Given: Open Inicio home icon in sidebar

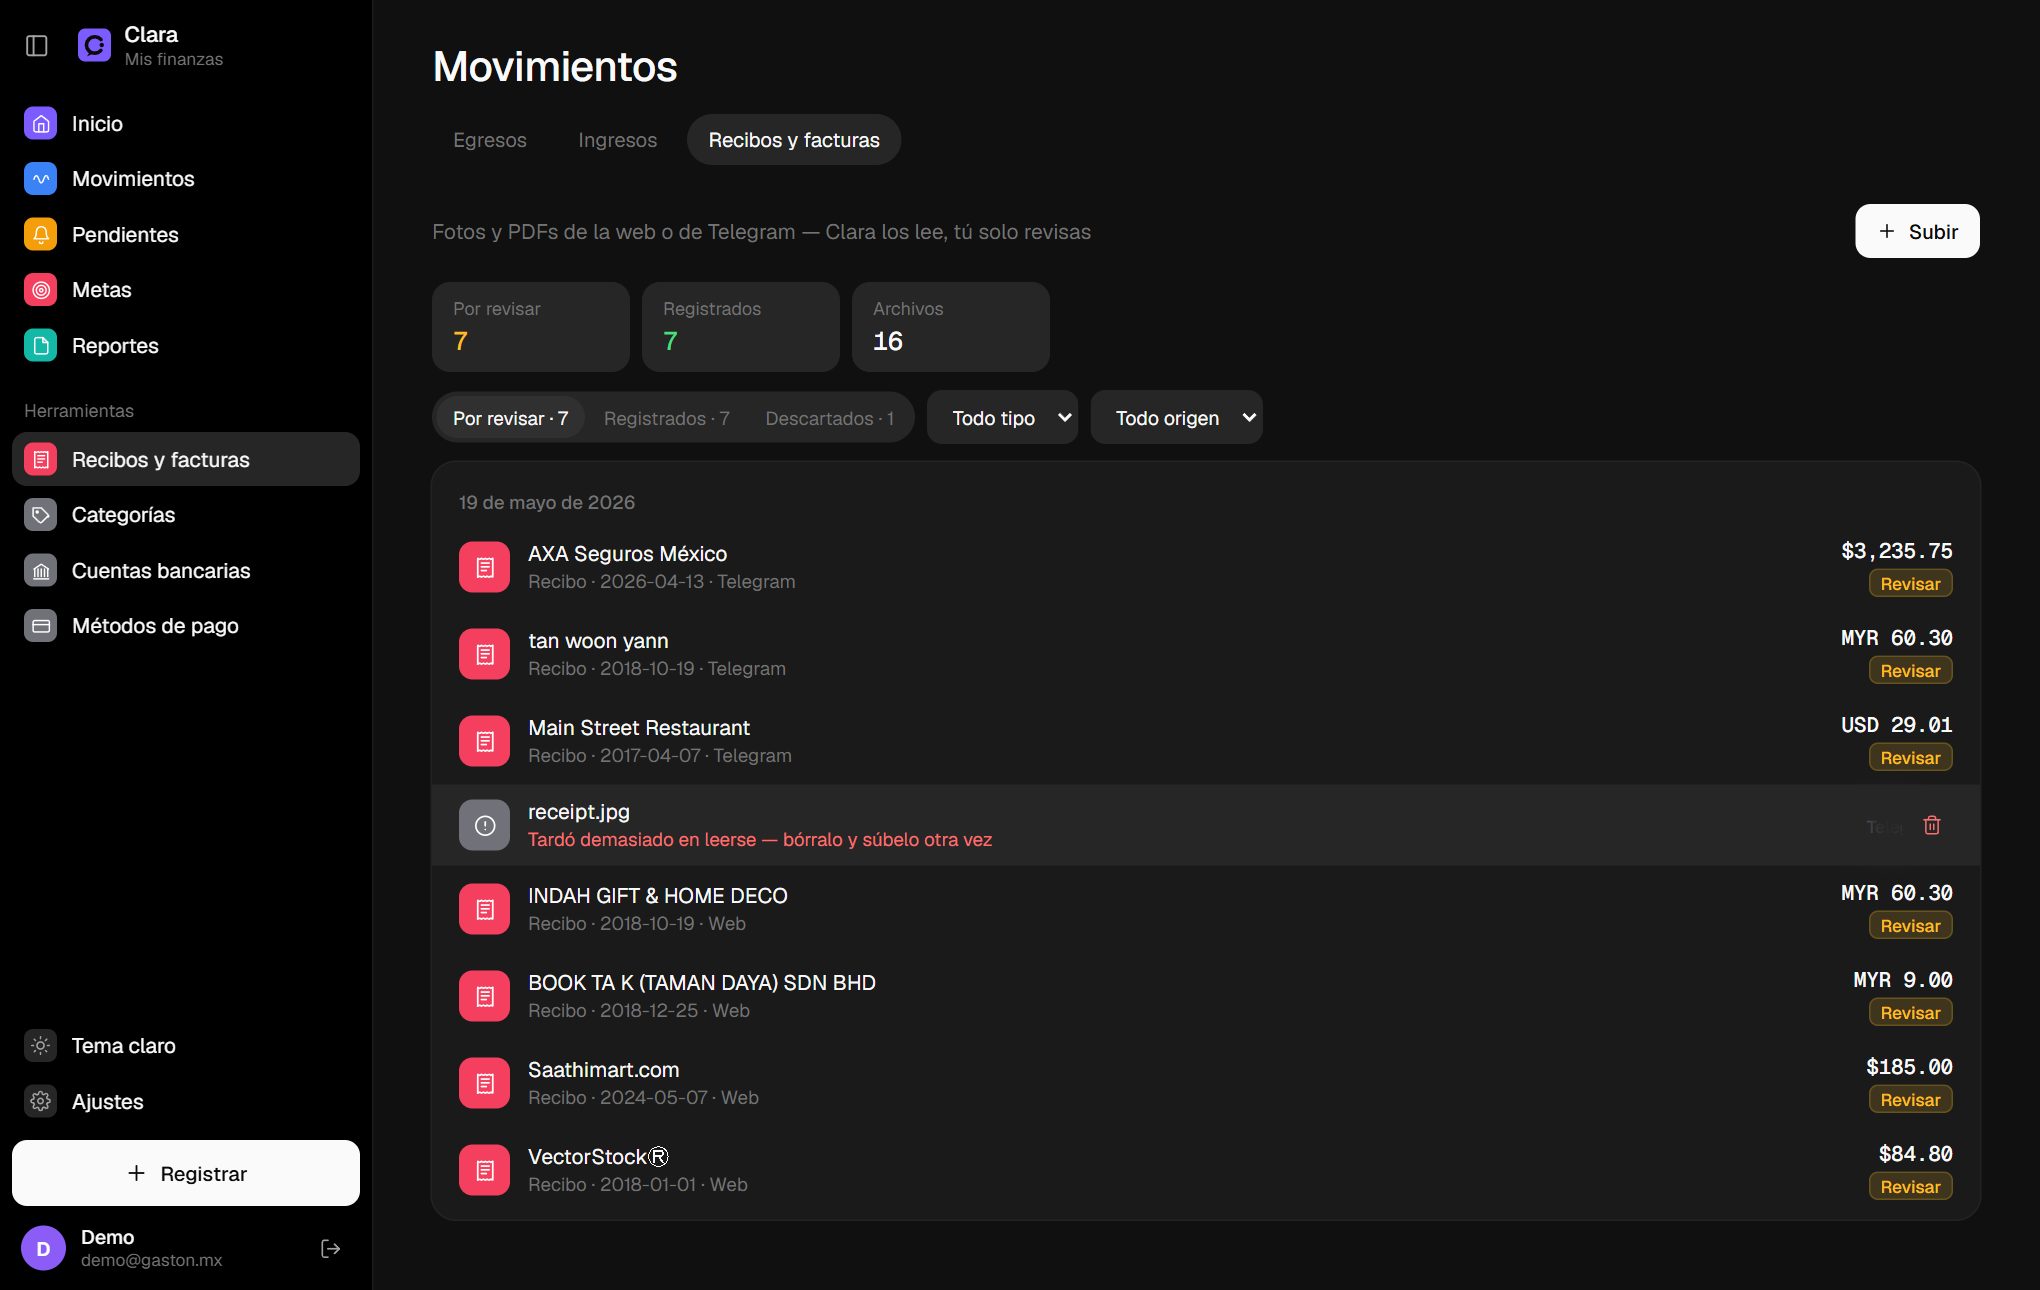Looking at the screenshot, I should pos(41,124).
